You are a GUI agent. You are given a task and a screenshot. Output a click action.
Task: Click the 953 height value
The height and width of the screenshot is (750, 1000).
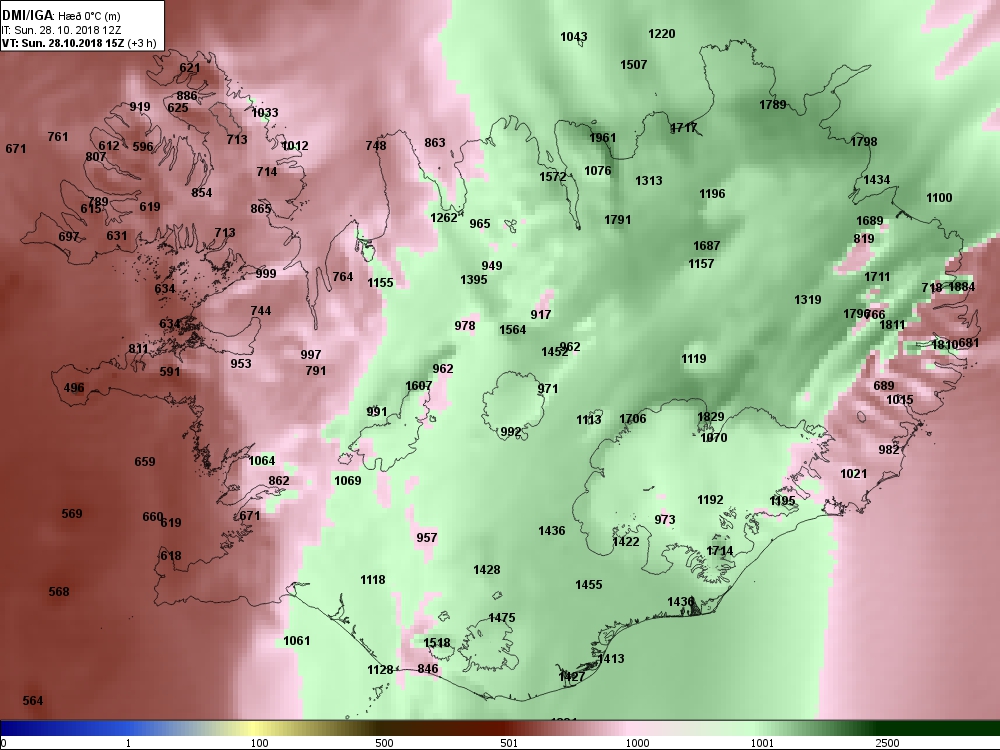pyautogui.click(x=240, y=364)
